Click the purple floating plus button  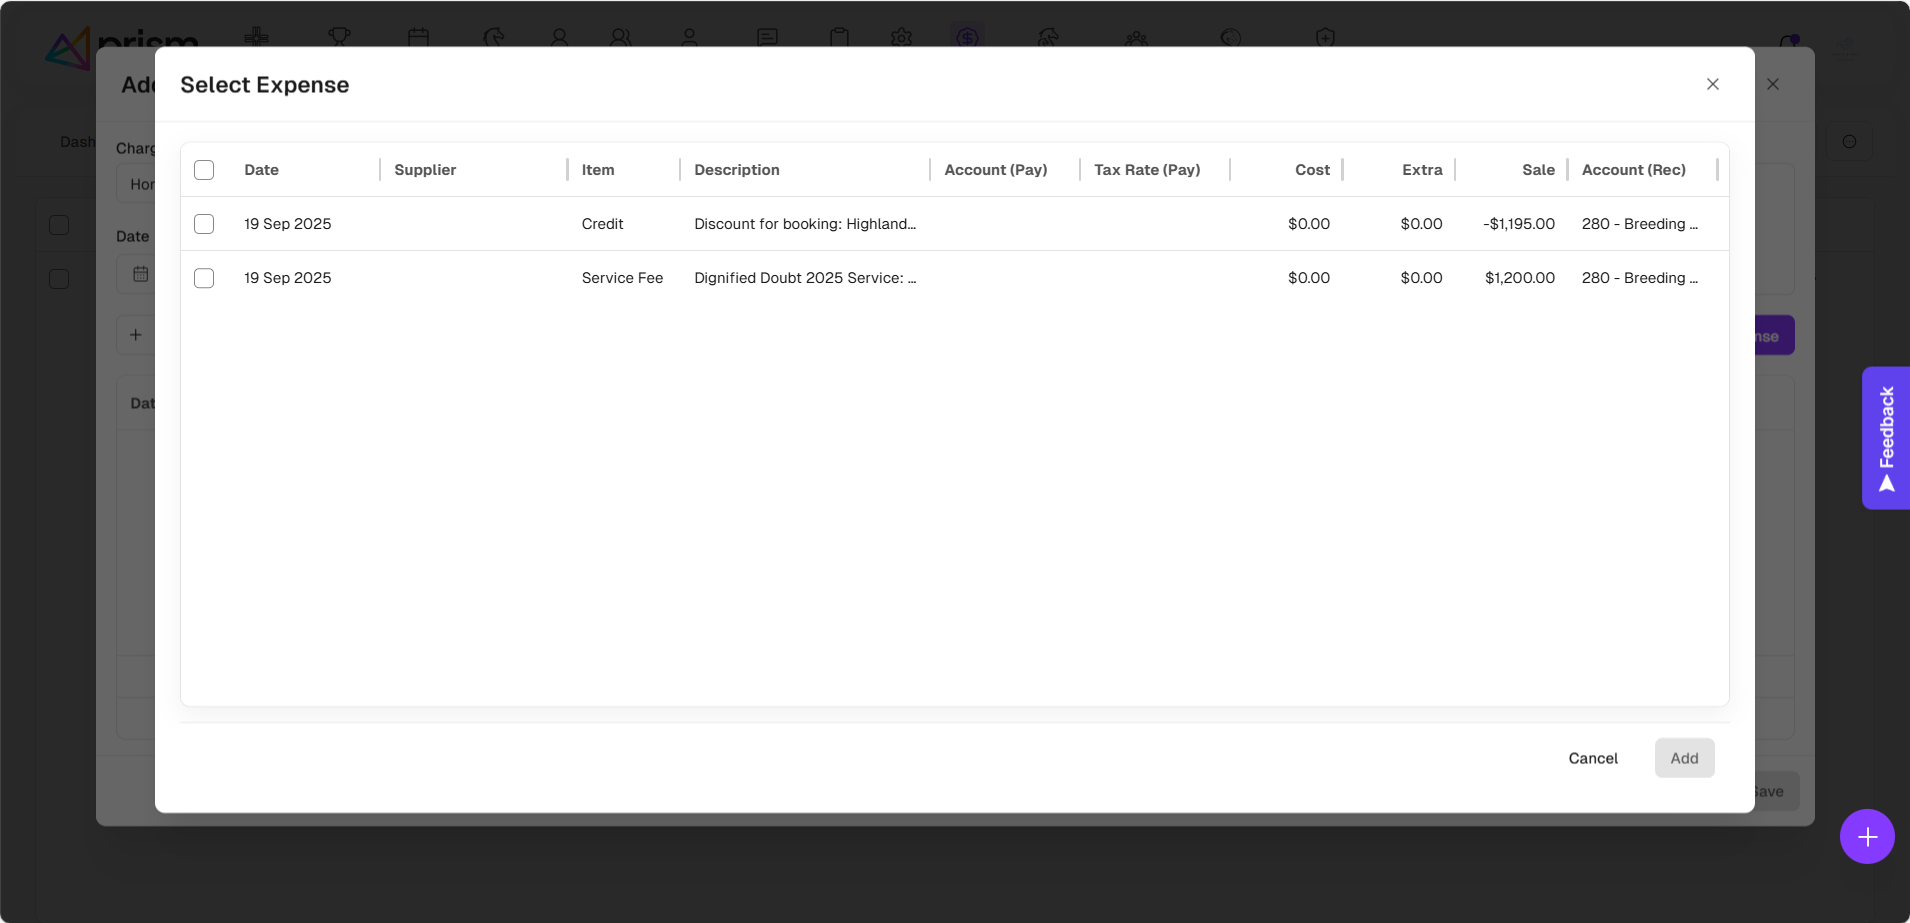coord(1866,836)
